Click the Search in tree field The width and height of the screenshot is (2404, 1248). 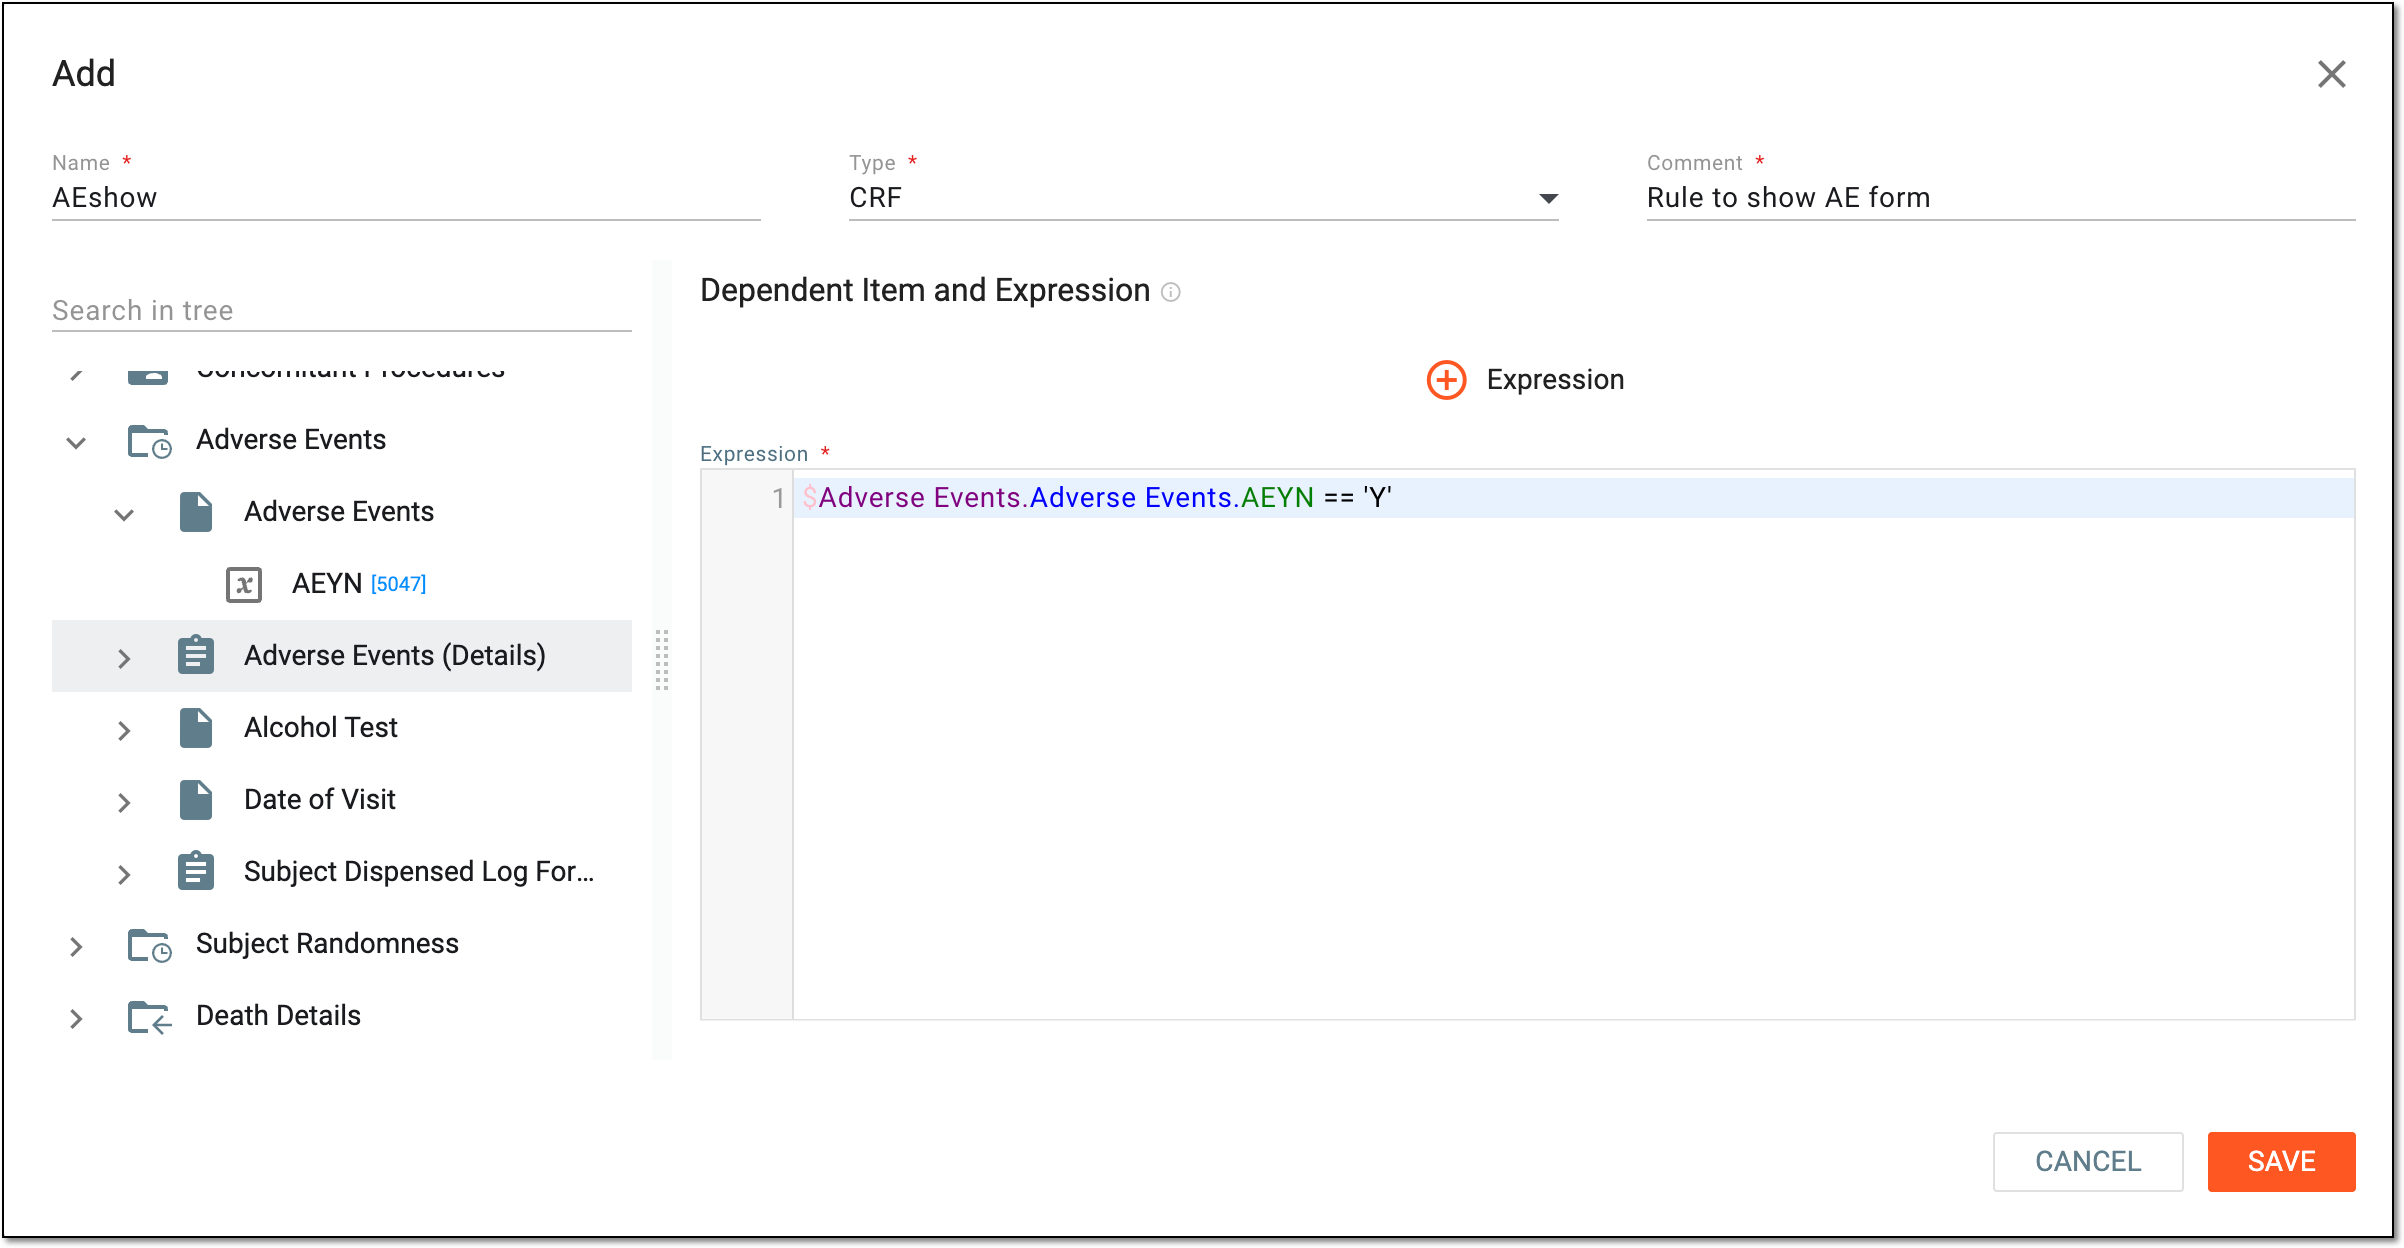click(x=341, y=310)
